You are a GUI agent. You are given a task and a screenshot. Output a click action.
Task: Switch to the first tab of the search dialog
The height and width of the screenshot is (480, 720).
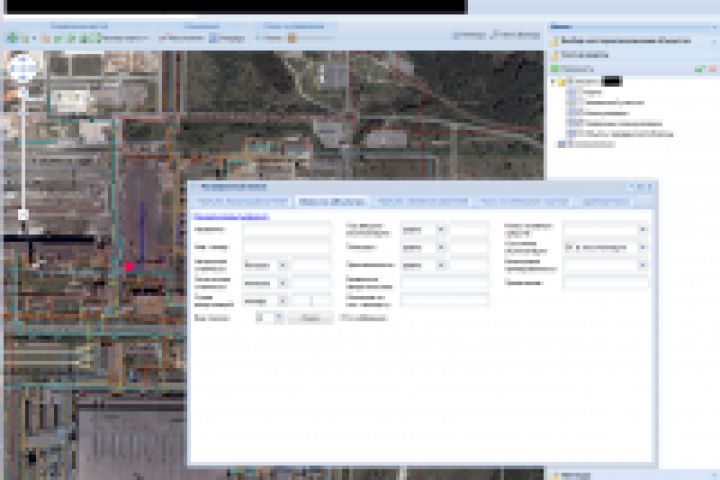(240, 201)
